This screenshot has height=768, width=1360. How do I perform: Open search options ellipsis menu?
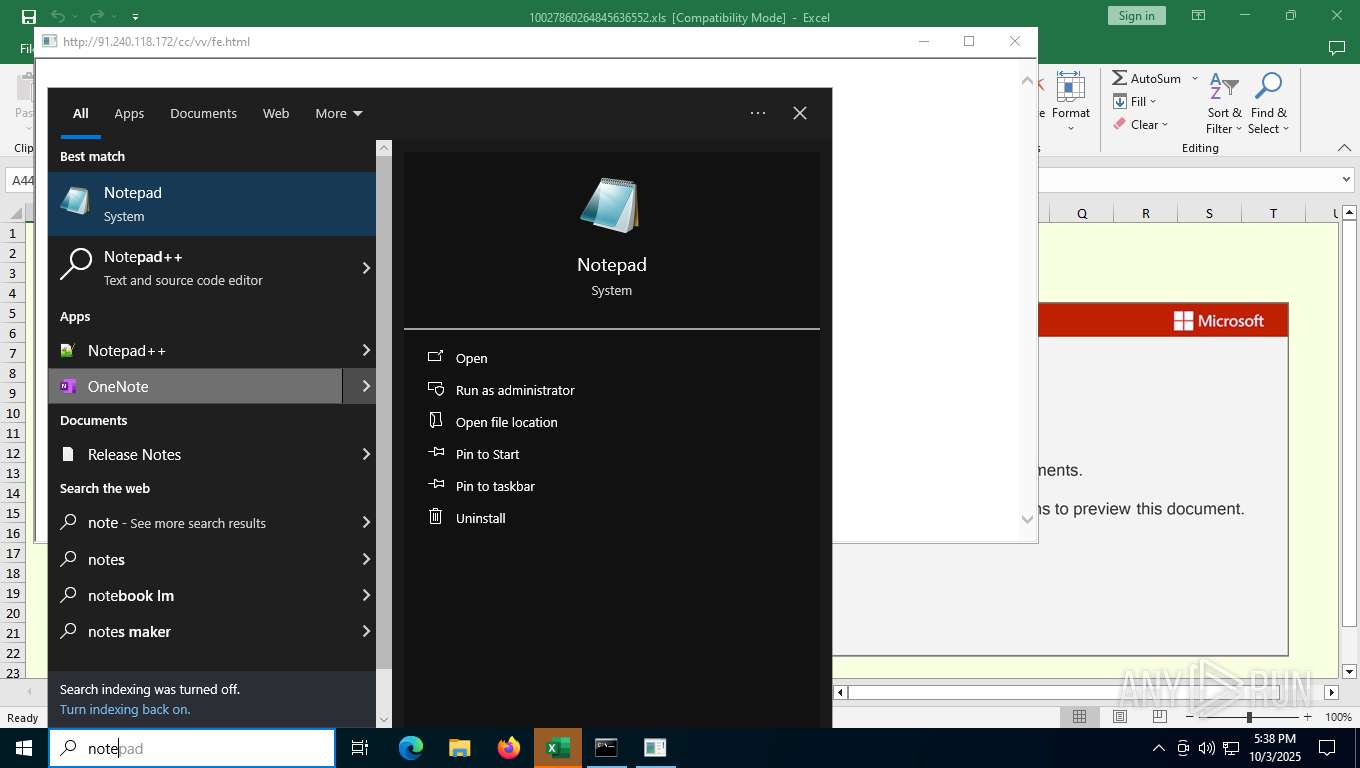pyautogui.click(x=758, y=113)
